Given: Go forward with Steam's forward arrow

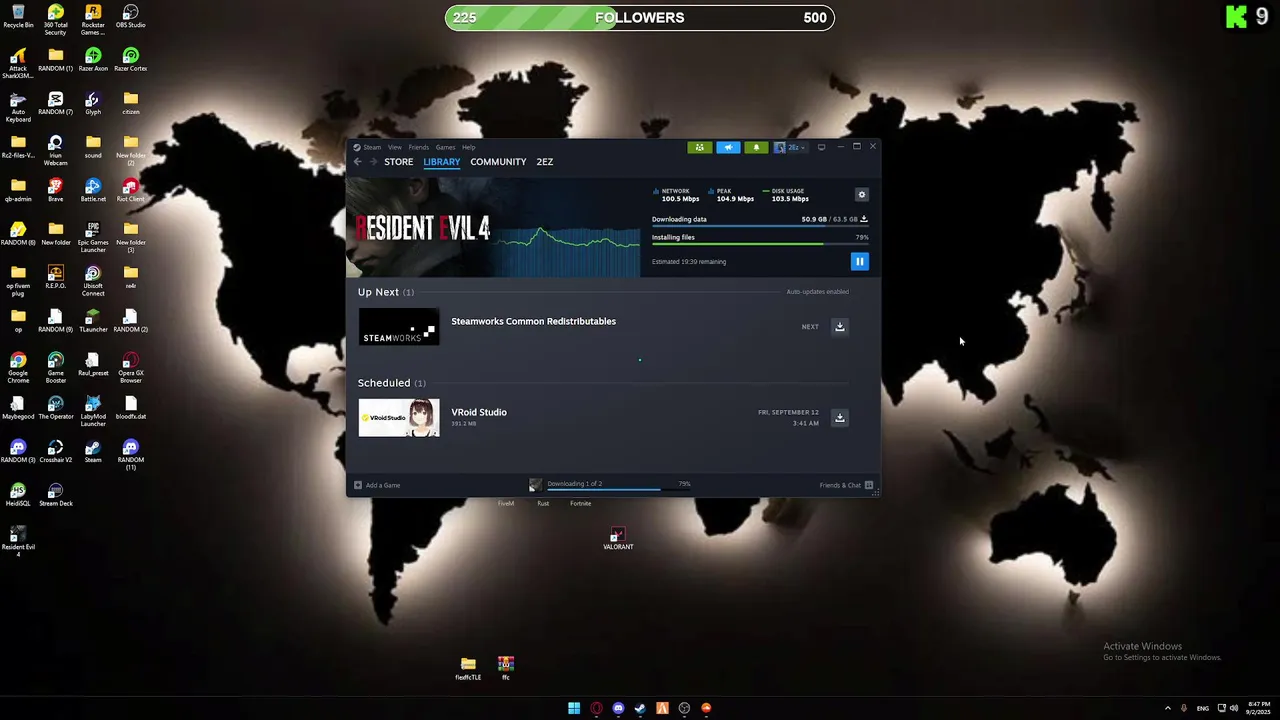Looking at the screenshot, I should pos(374,162).
